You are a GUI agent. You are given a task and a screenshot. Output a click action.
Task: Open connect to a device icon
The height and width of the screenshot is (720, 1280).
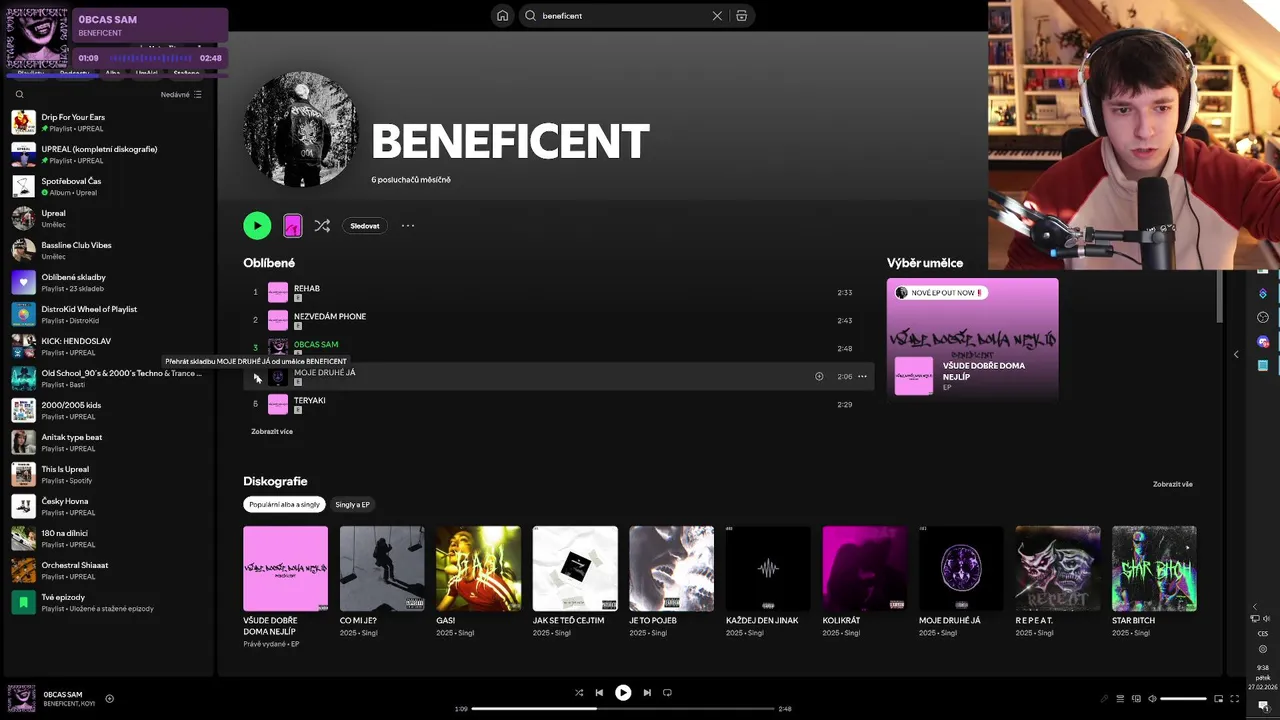pyautogui.click(x=1136, y=699)
